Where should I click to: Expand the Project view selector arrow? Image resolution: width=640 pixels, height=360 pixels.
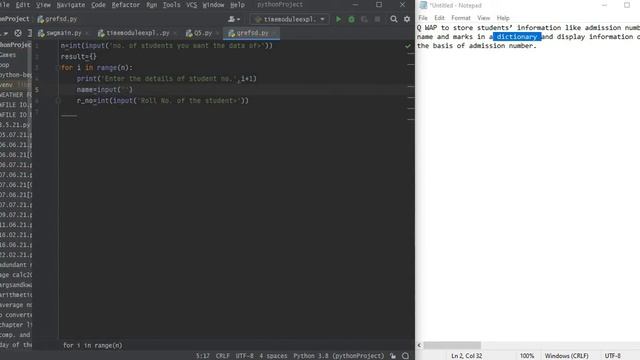click(6, 33)
